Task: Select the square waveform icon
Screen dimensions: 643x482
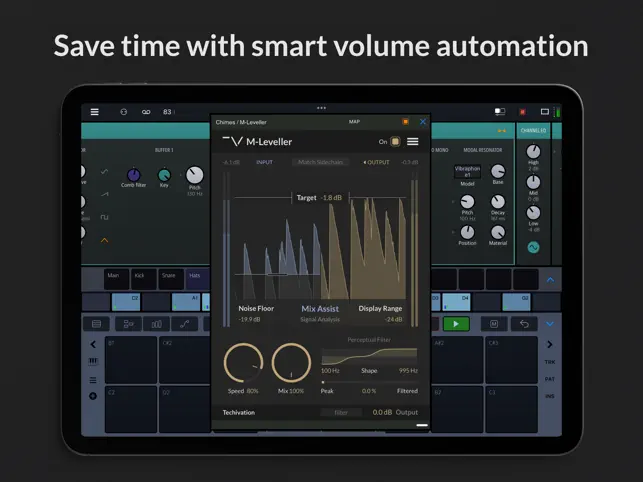Action: pos(105,217)
